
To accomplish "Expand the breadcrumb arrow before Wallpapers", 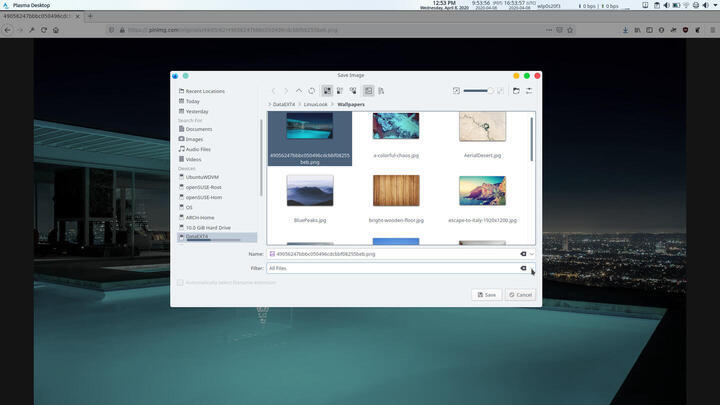I will click(x=332, y=105).
